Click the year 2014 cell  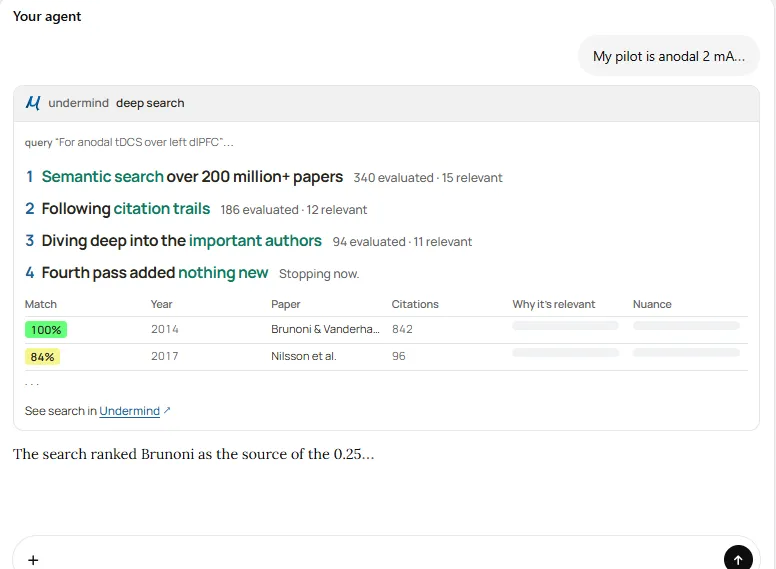pyautogui.click(x=164, y=329)
